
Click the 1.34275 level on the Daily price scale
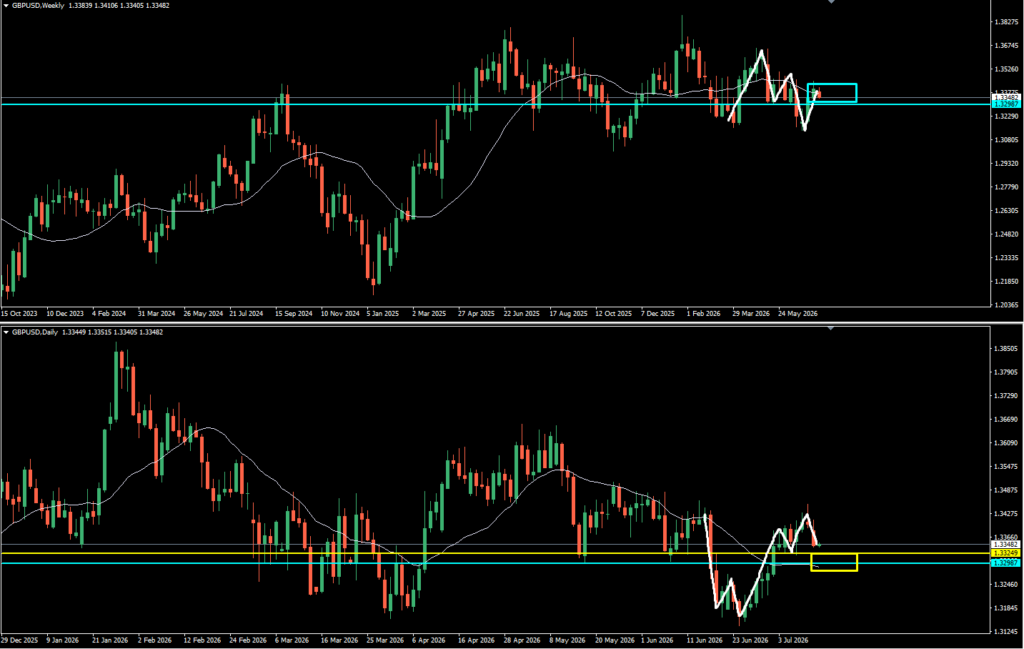click(1006, 514)
